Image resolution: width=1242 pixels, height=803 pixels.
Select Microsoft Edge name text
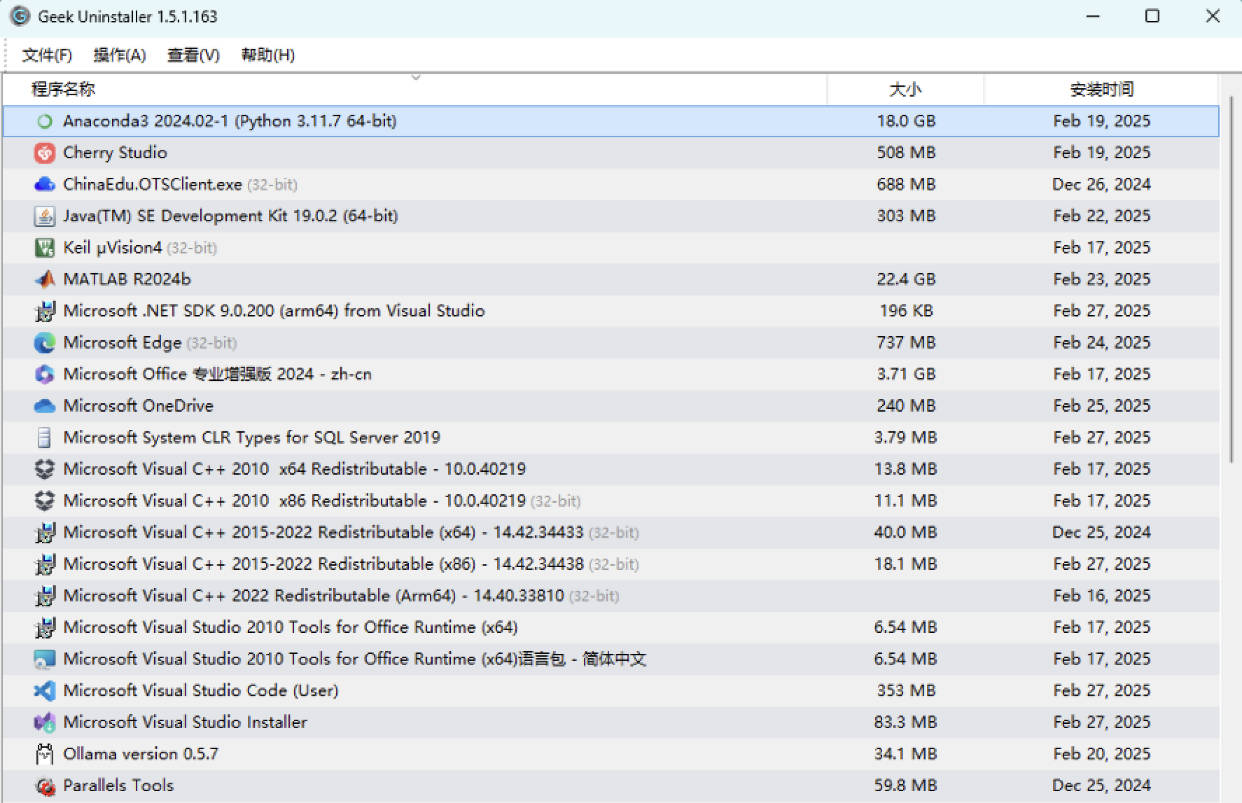click(x=122, y=343)
